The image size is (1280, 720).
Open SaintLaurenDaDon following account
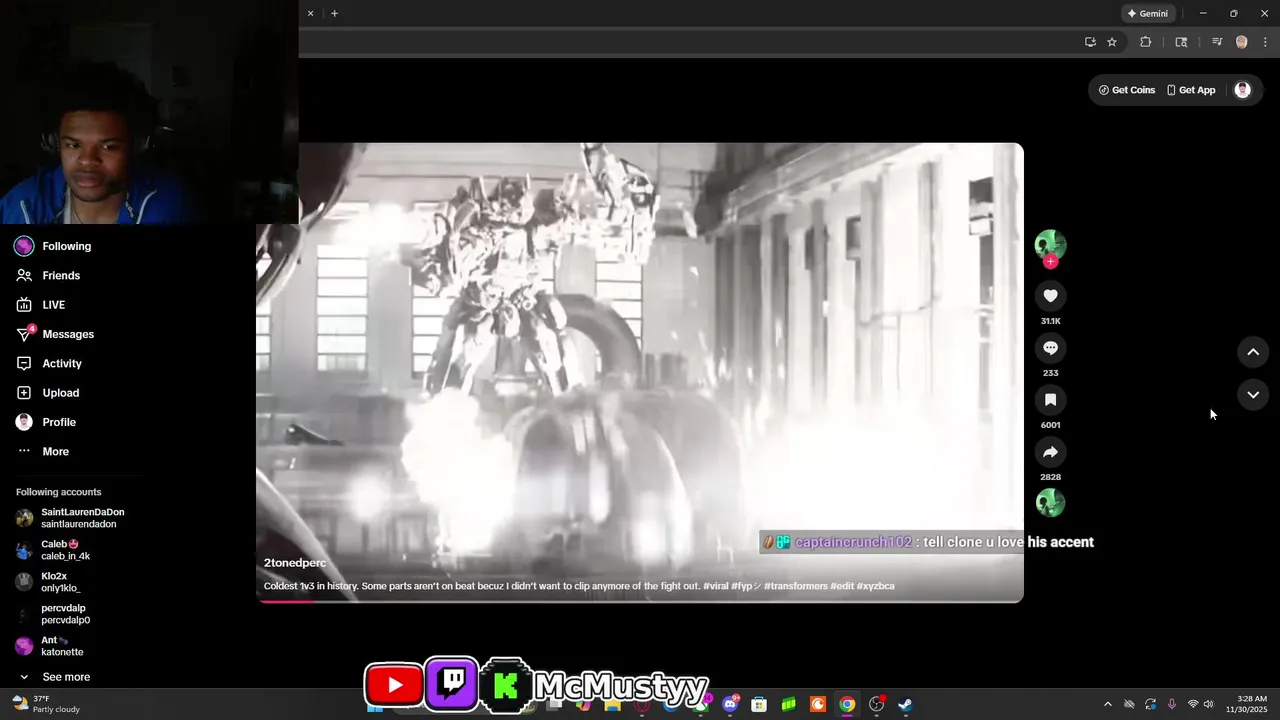pyautogui.click(x=70, y=518)
